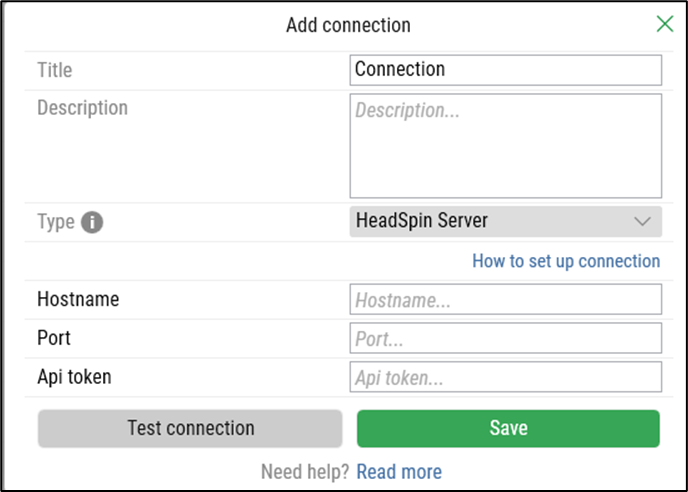Open the "How to set up connection" link
The height and width of the screenshot is (492, 688).
(566, 261)
